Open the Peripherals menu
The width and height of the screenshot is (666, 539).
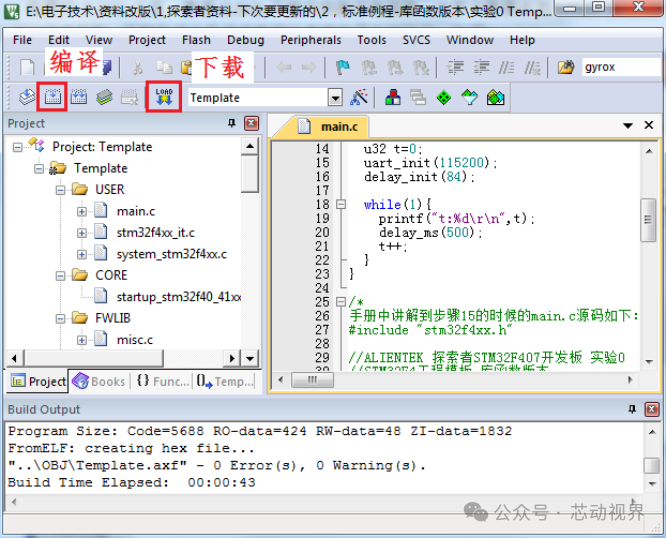tap(310, 40)
